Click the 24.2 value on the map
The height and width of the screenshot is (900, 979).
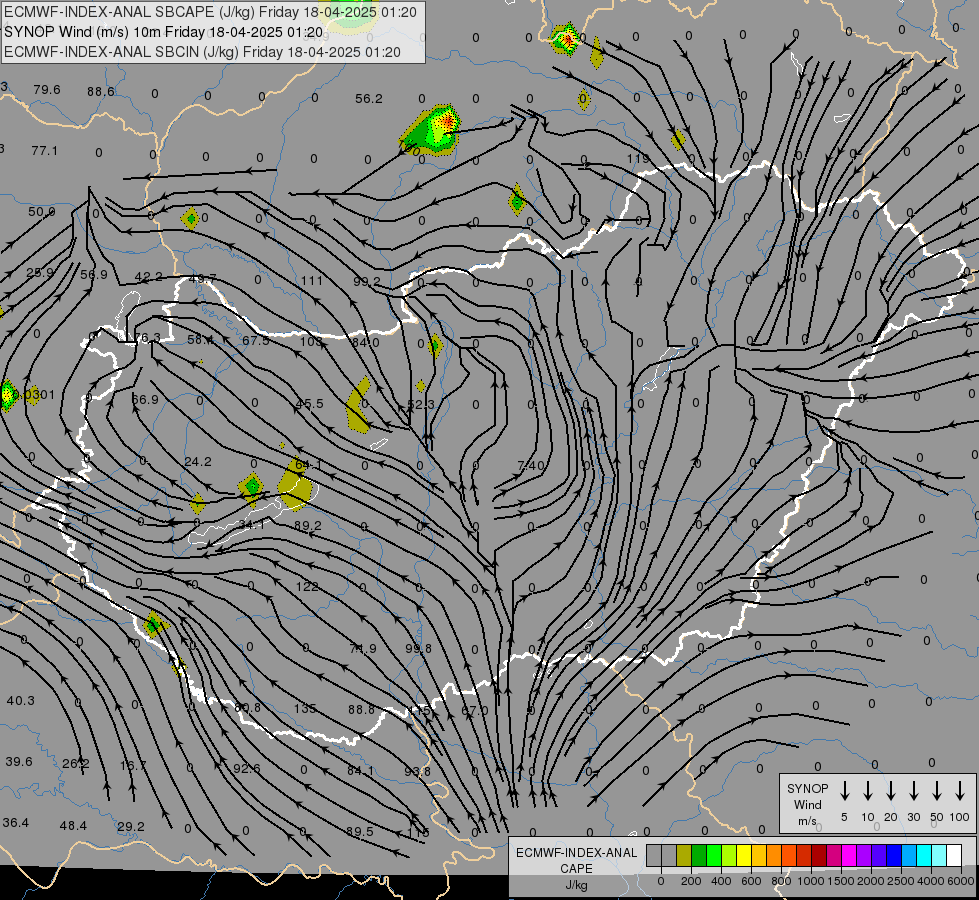click(198, 462)
